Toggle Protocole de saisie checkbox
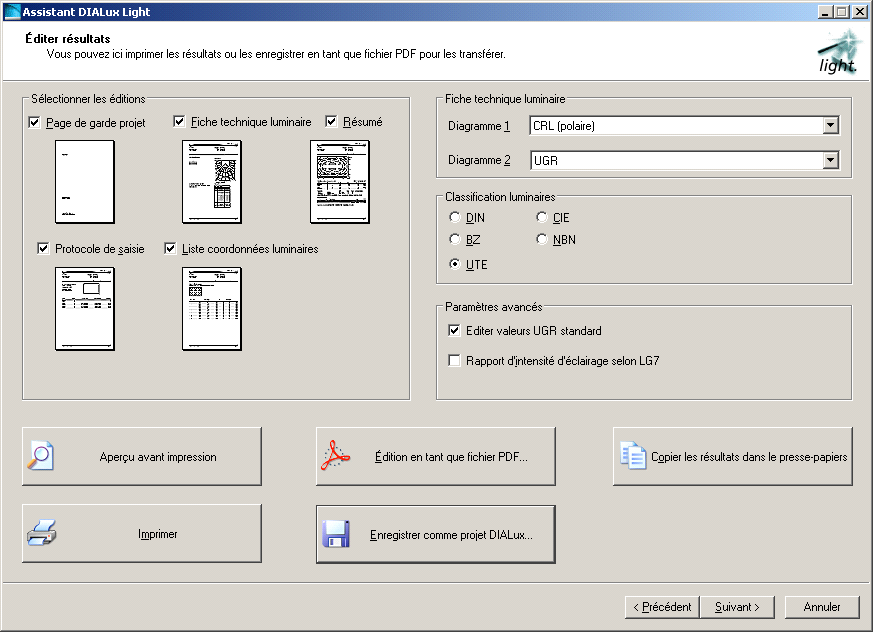873x632 pixels. [x=43, y=248]
